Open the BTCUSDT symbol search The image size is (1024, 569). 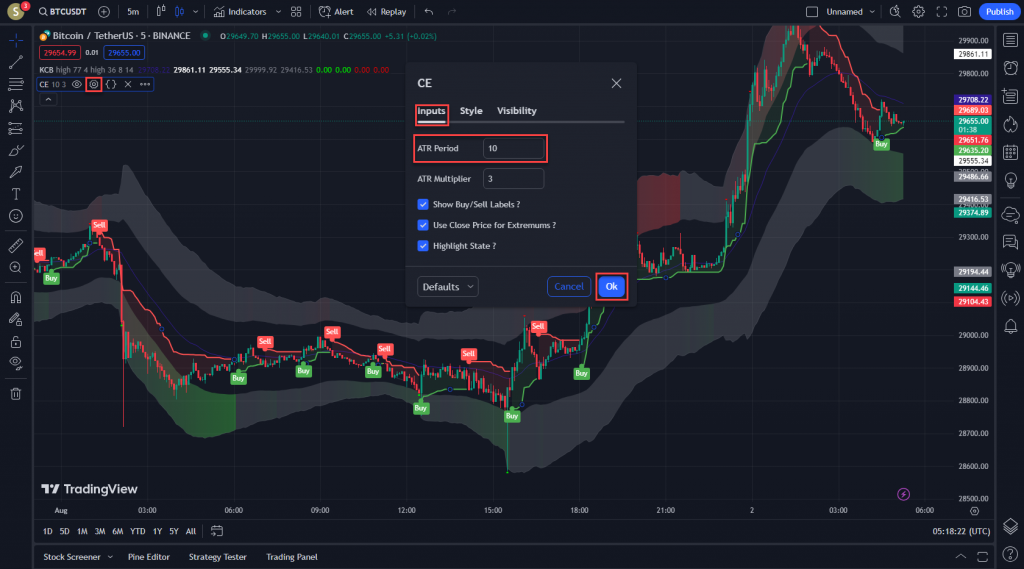(63, 12)
